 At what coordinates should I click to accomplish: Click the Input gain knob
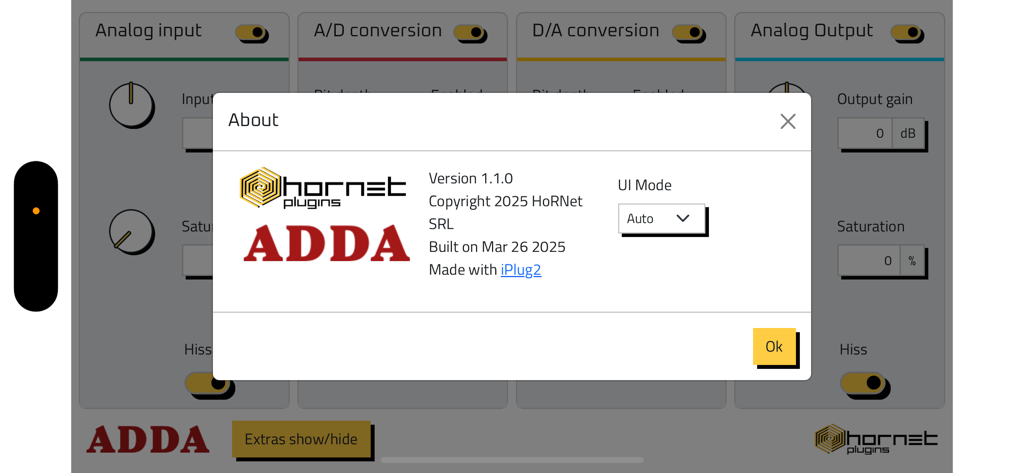[131, 105]
